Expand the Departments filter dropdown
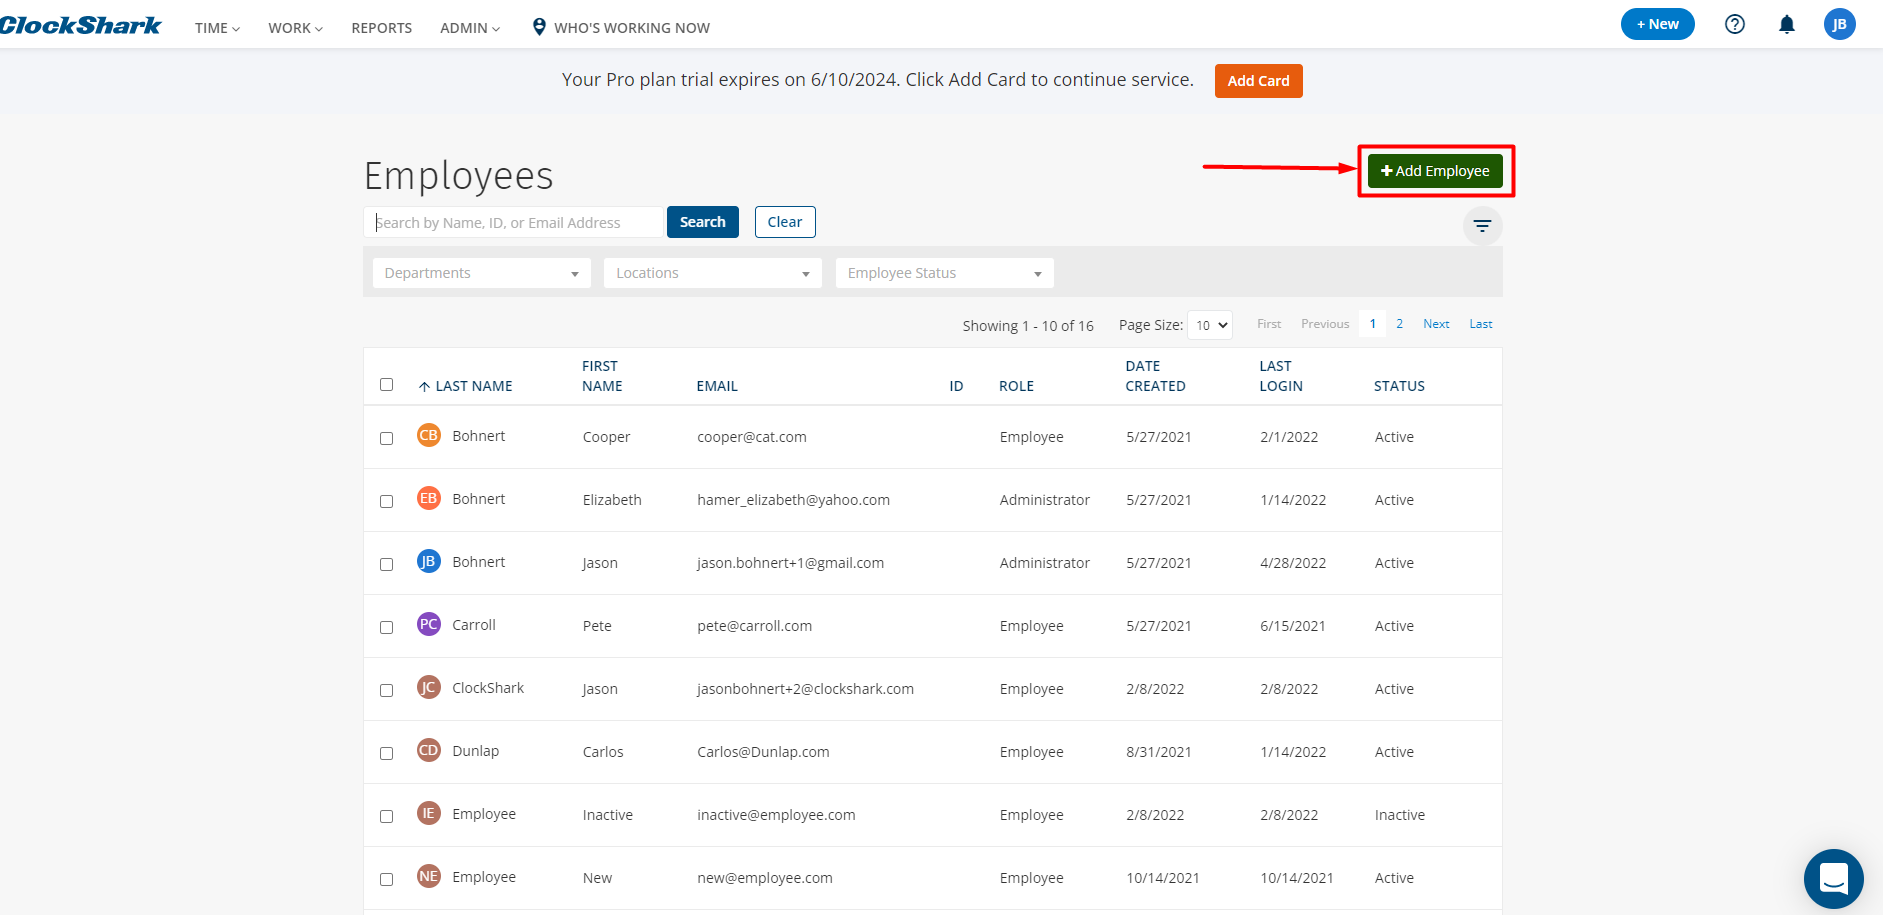The image size is (1883, 915). [481, 273]
